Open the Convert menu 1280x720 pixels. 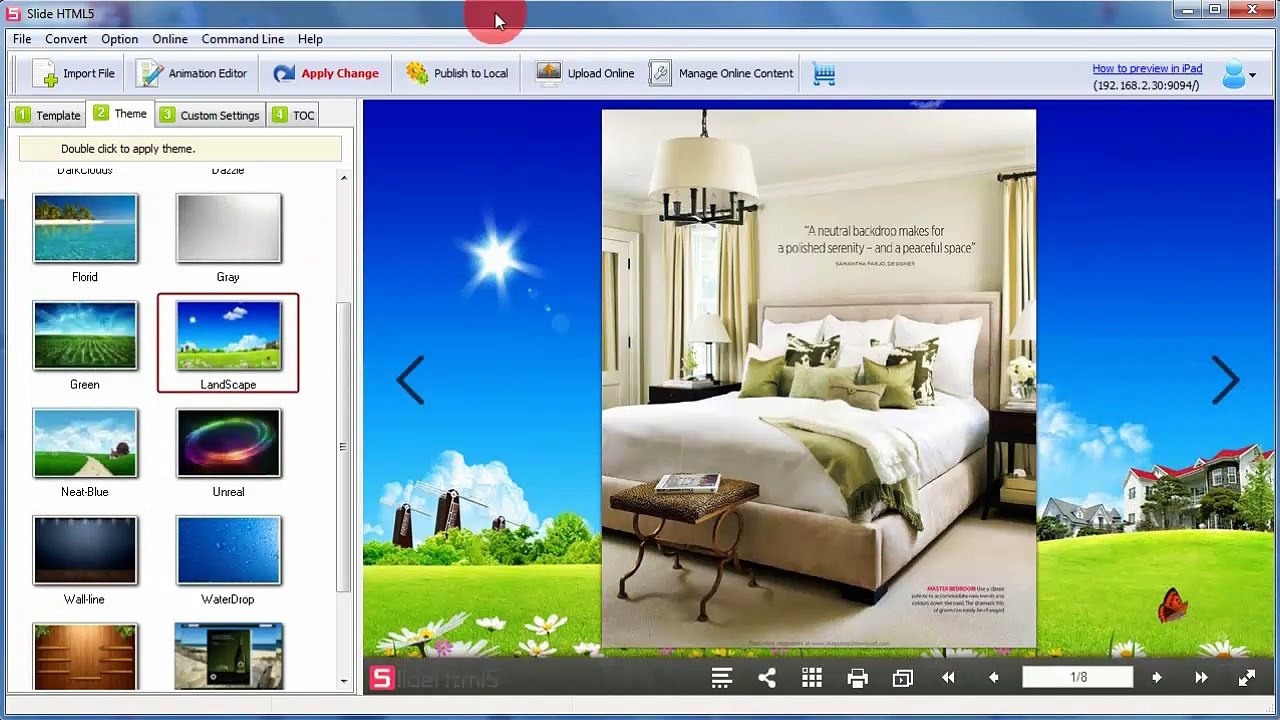pos(66,39)
